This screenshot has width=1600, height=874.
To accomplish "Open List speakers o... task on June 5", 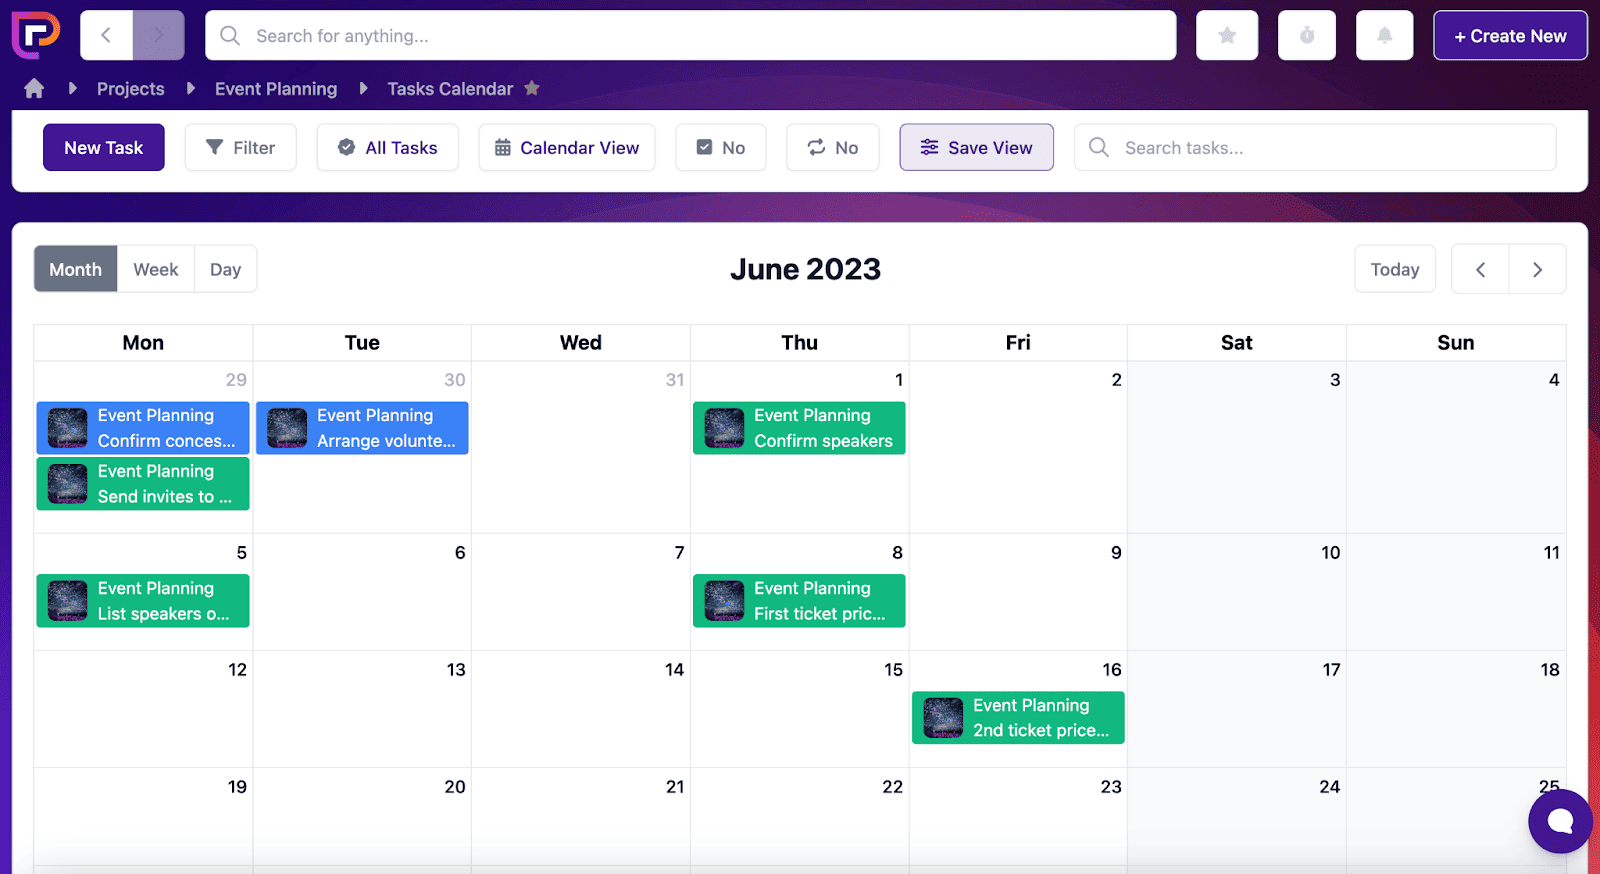I will point(143,601).
